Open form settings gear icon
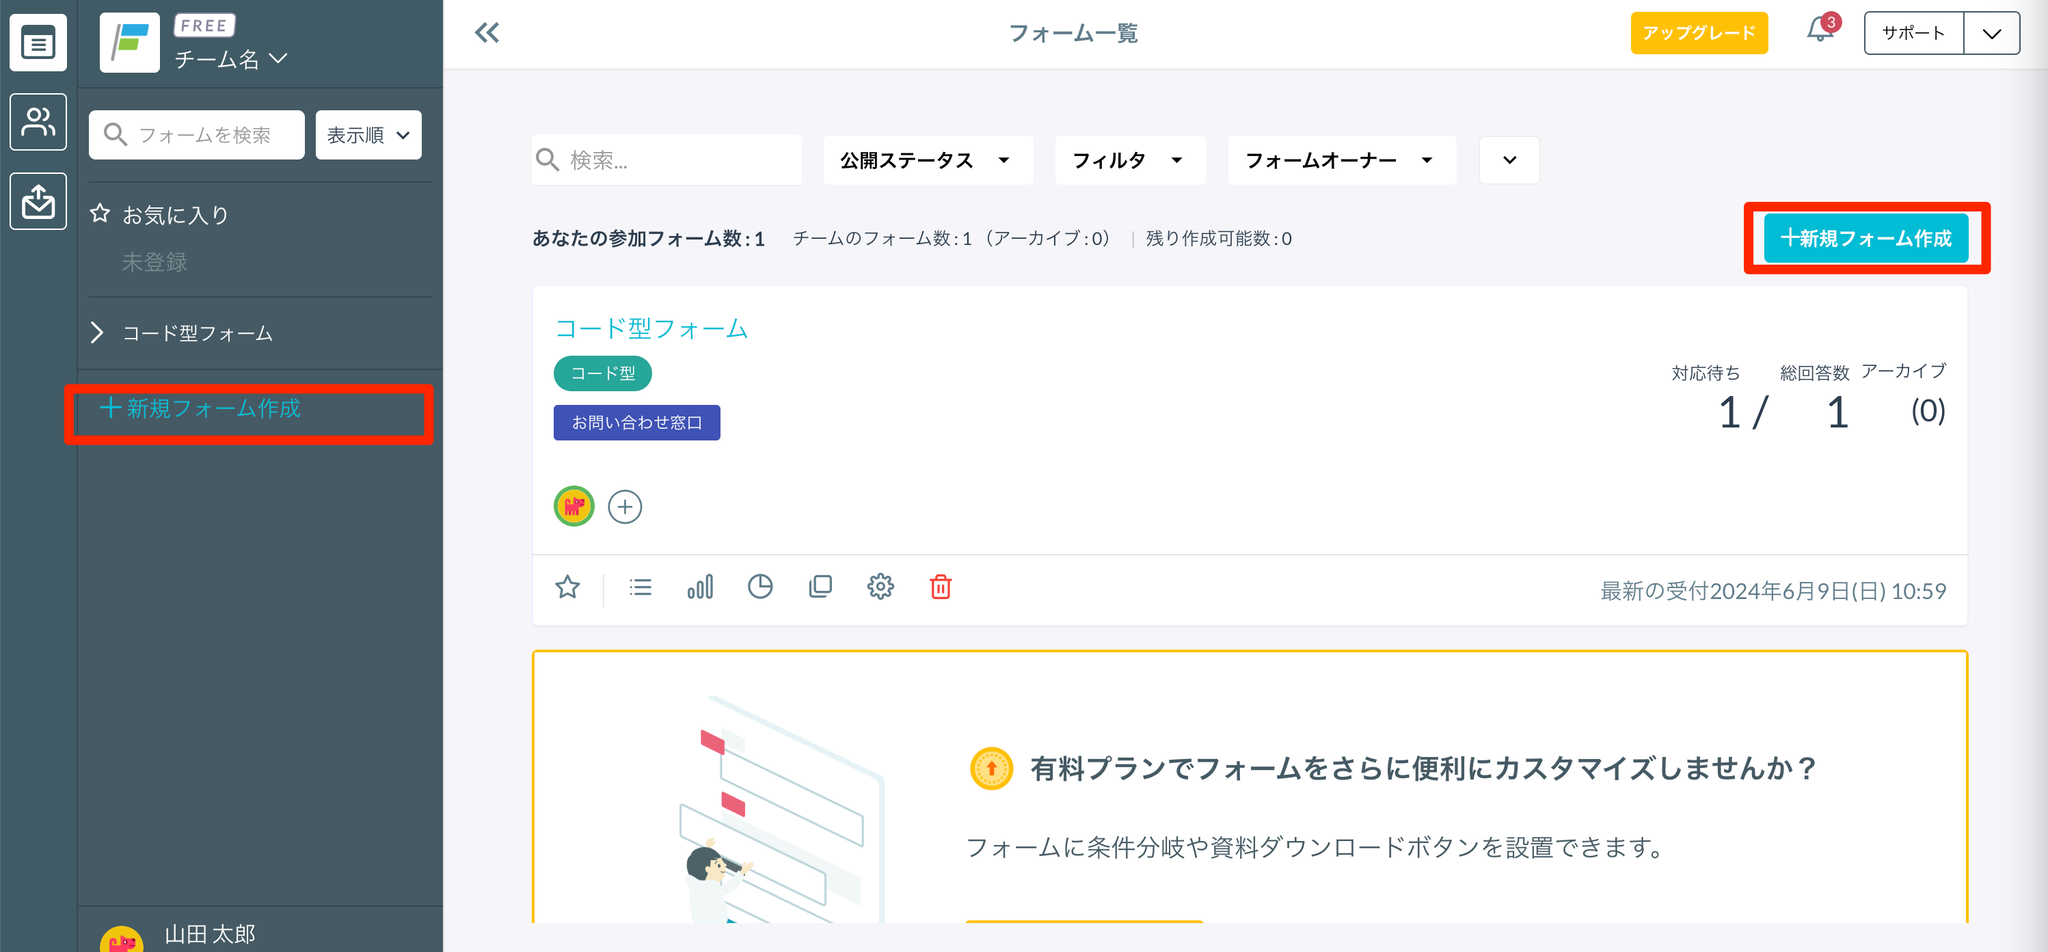The height and width of the screenshot is (952, 2048). 880,587
